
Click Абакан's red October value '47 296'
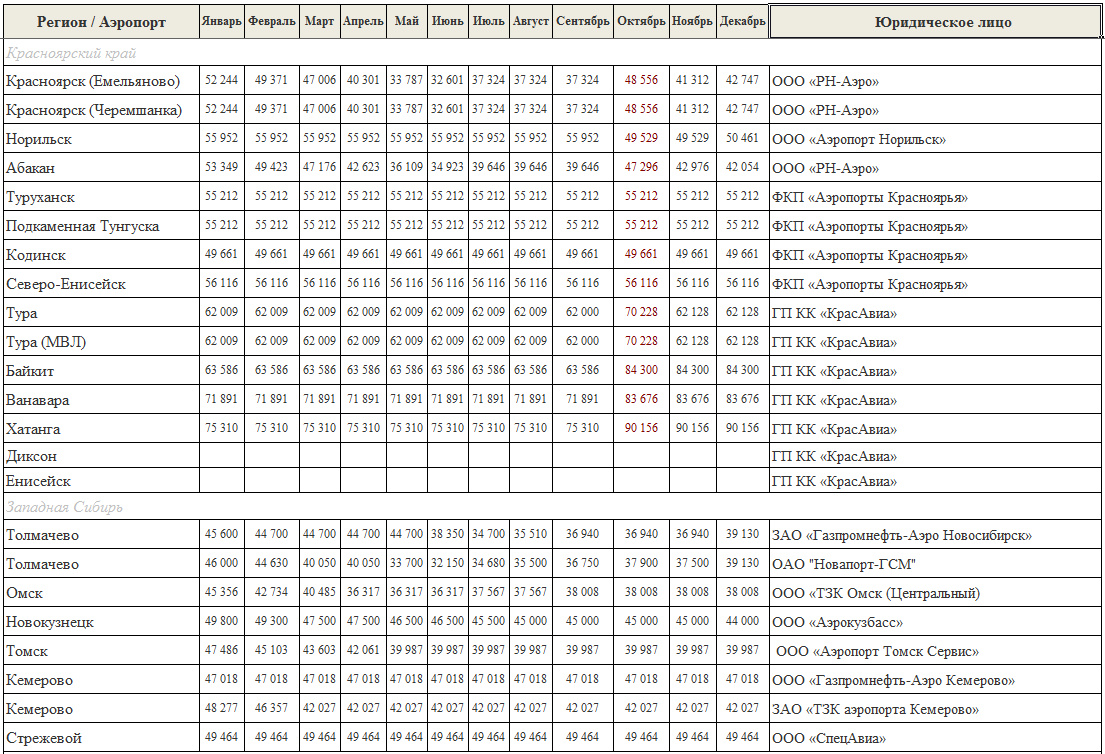tap(641, 167)
